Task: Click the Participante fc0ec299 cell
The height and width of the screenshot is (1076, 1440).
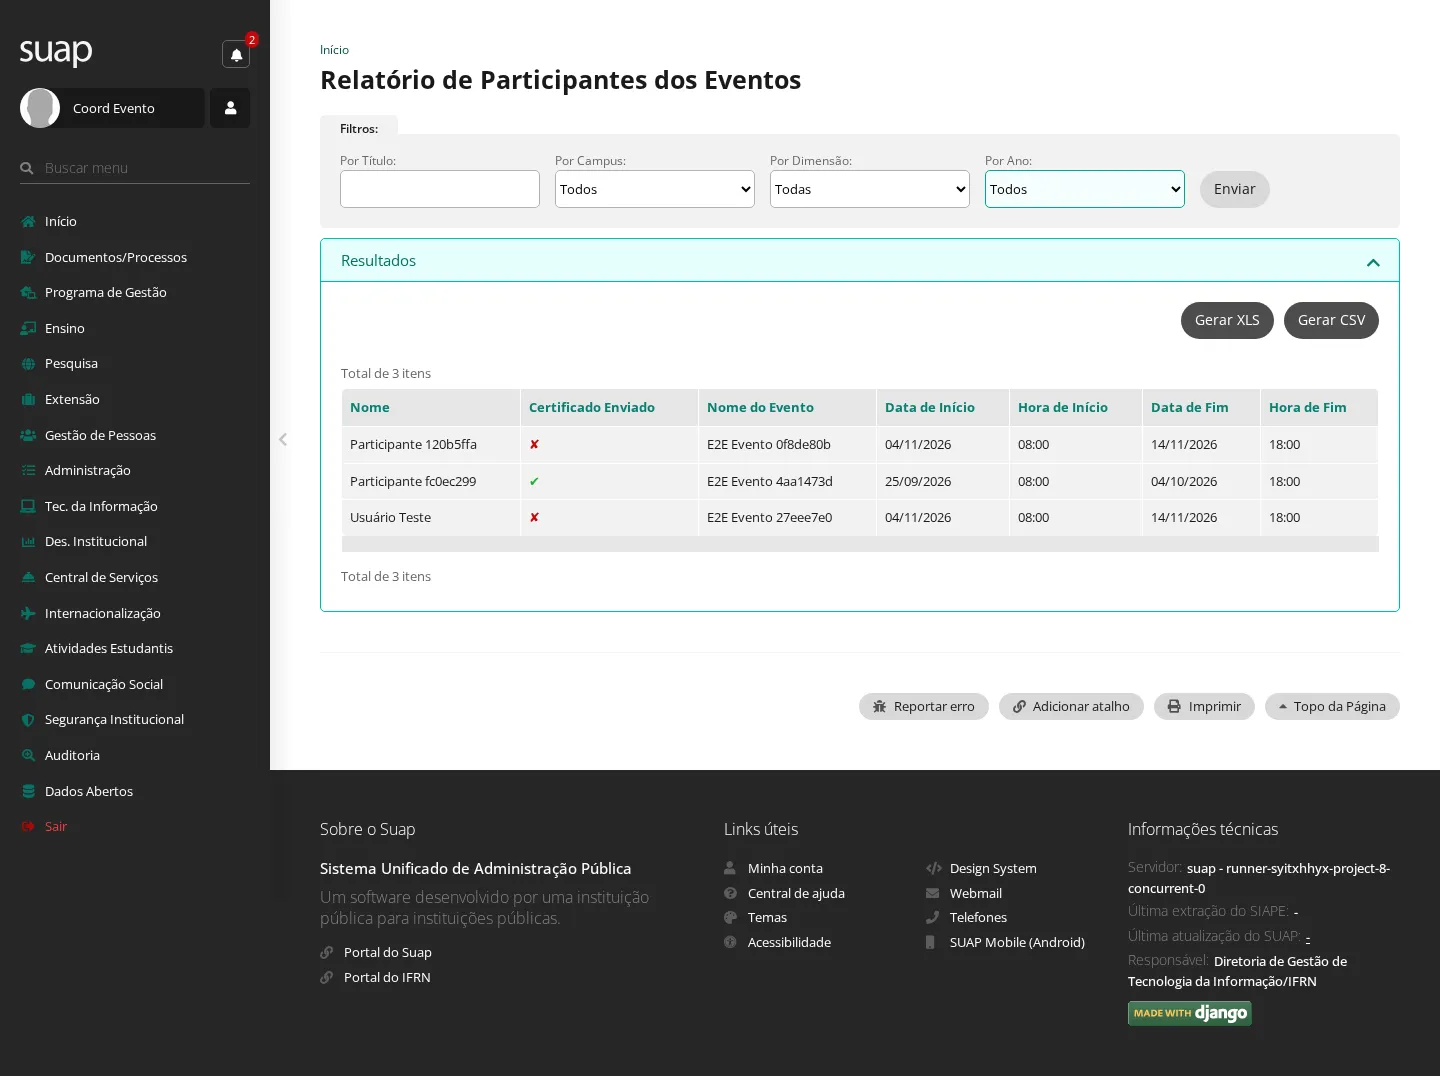Action: tap(431, 481)
